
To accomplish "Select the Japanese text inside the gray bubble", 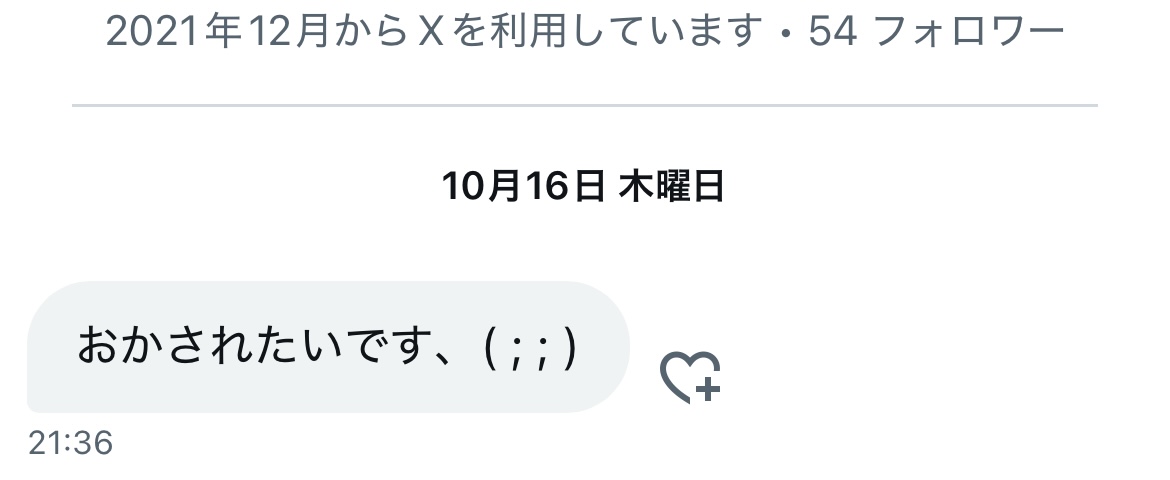I will 328,347.
